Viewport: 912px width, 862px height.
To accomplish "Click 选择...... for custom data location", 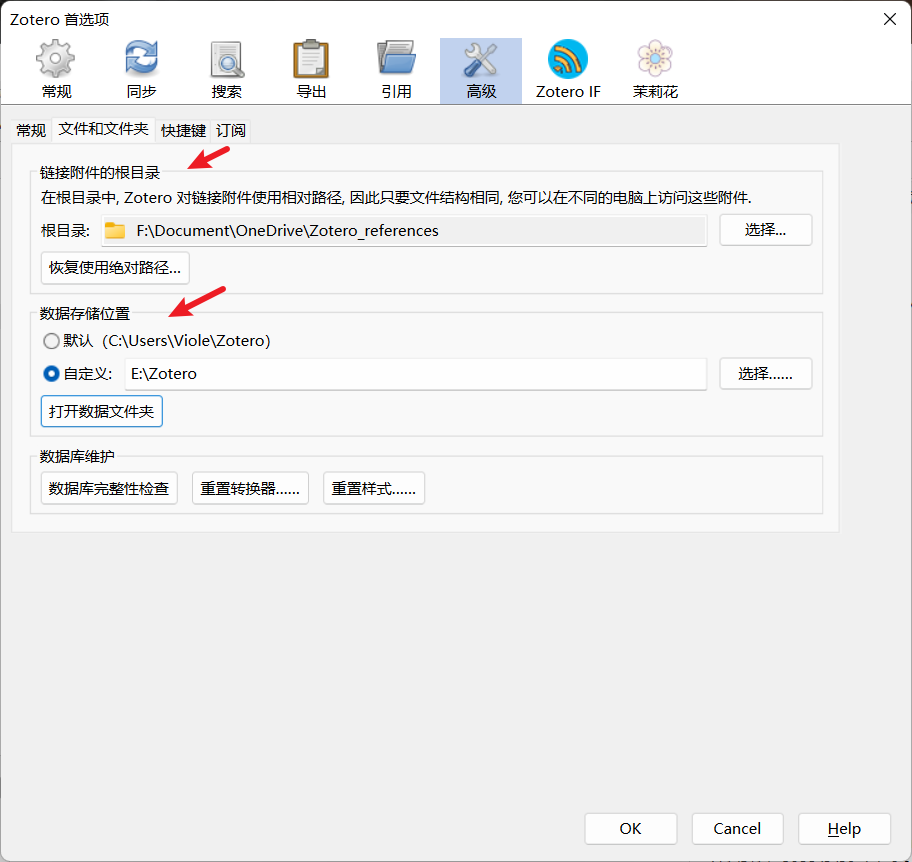I will 765,373.
